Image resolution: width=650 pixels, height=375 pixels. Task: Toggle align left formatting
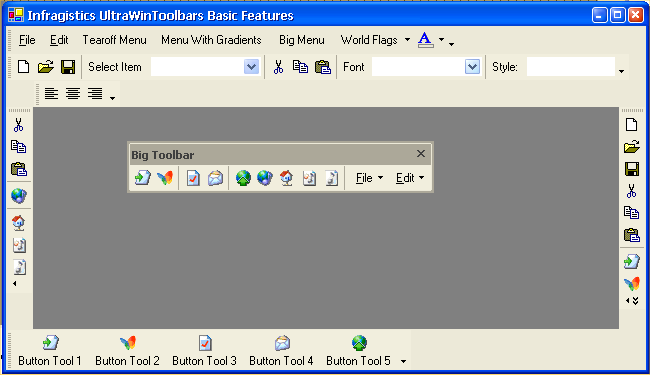coord(51,94)
